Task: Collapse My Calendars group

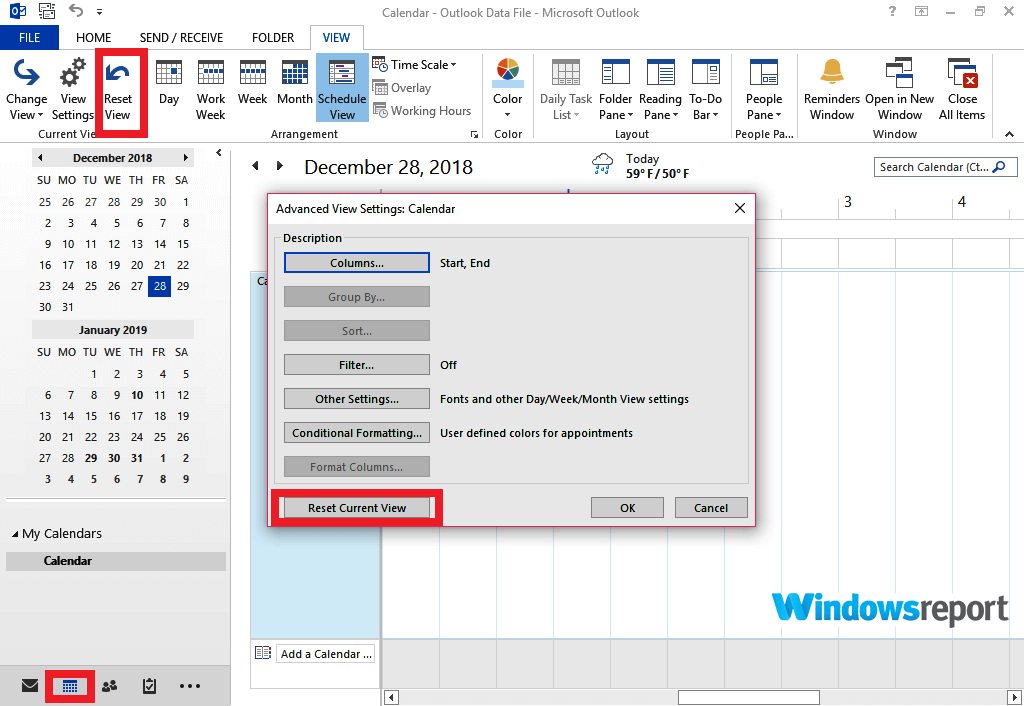Action: pyautogui.click(x=15, y=534)
